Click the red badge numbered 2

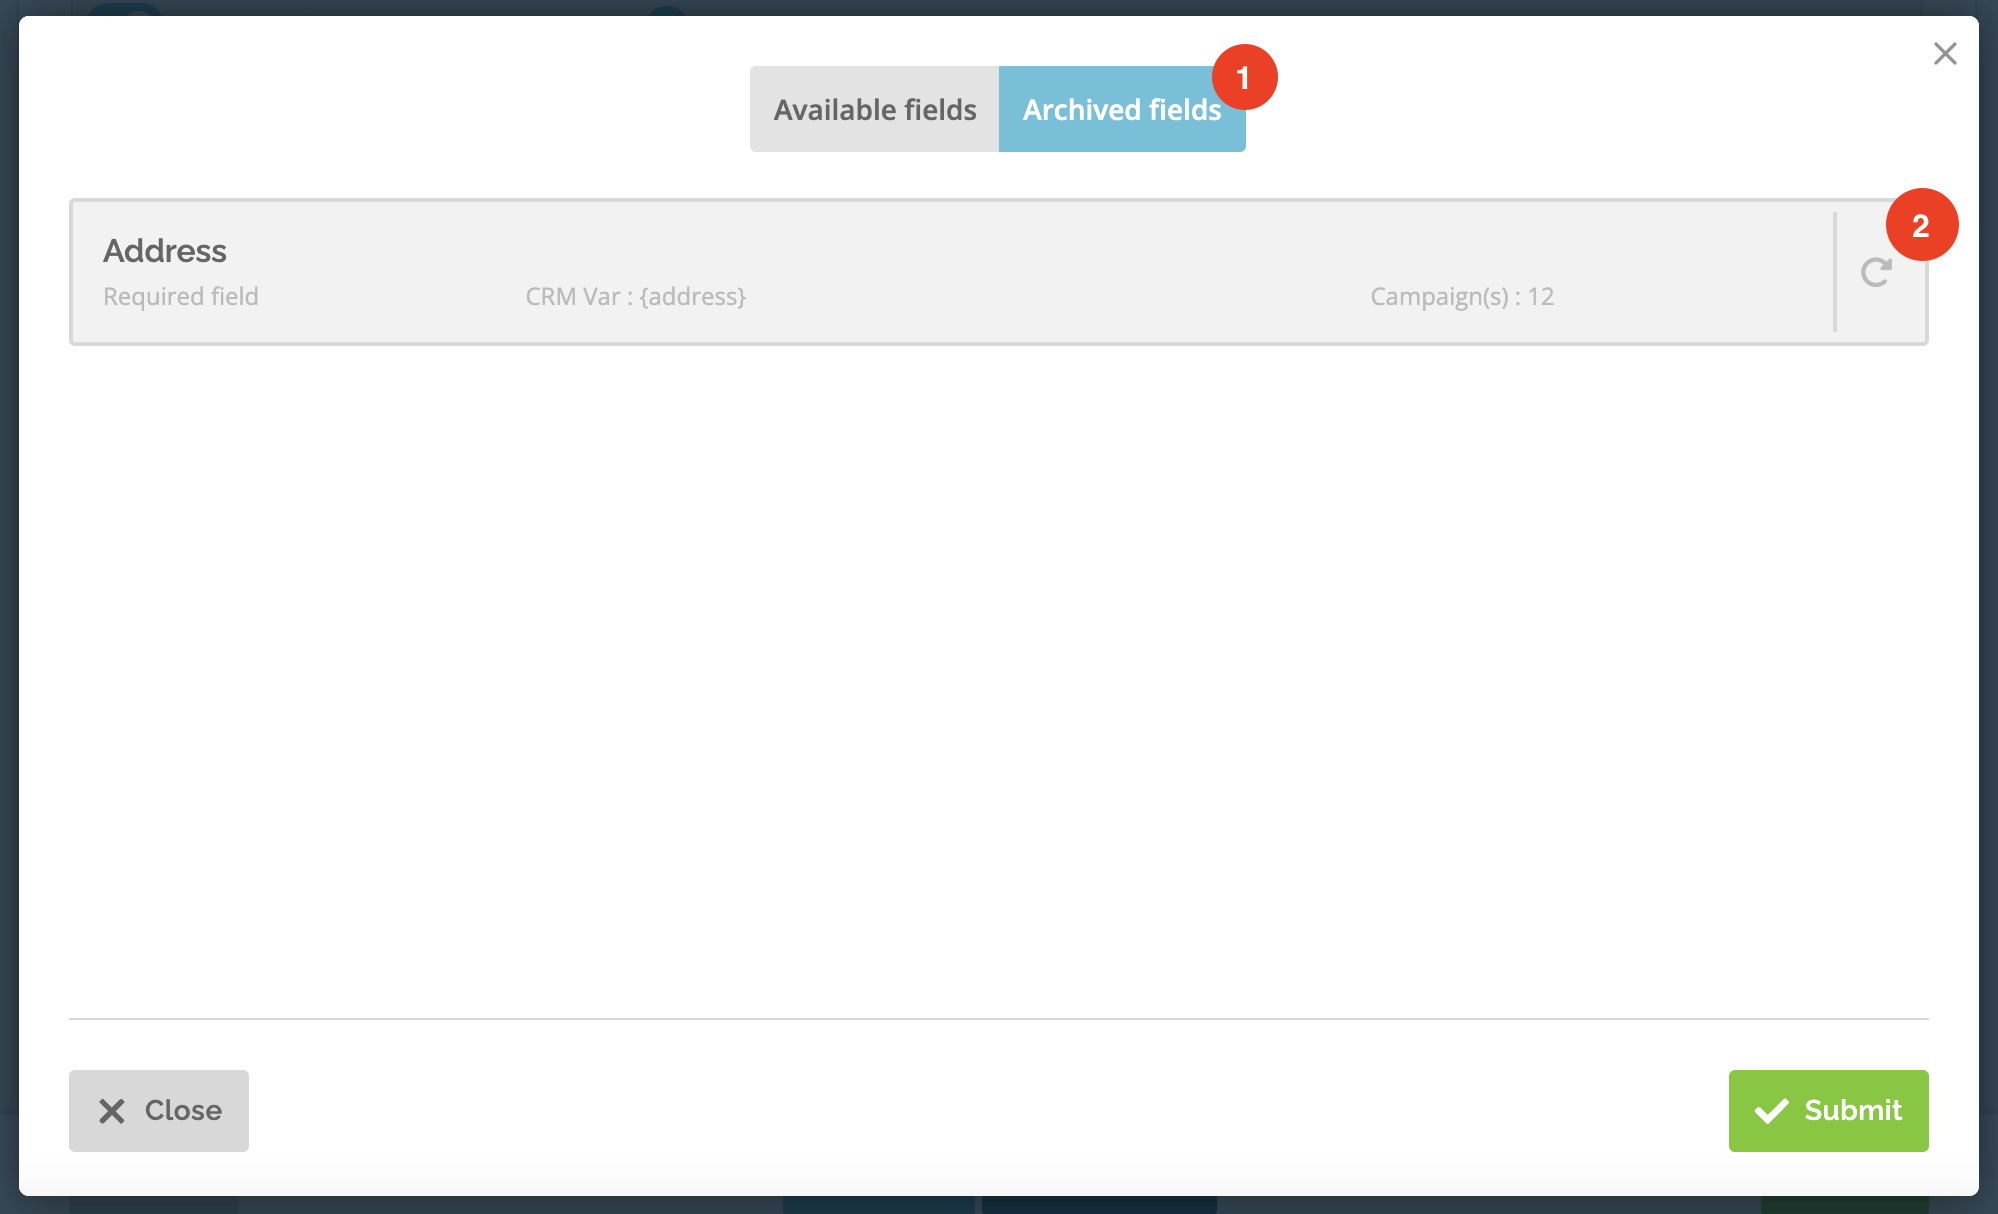tap(1921, 224)
